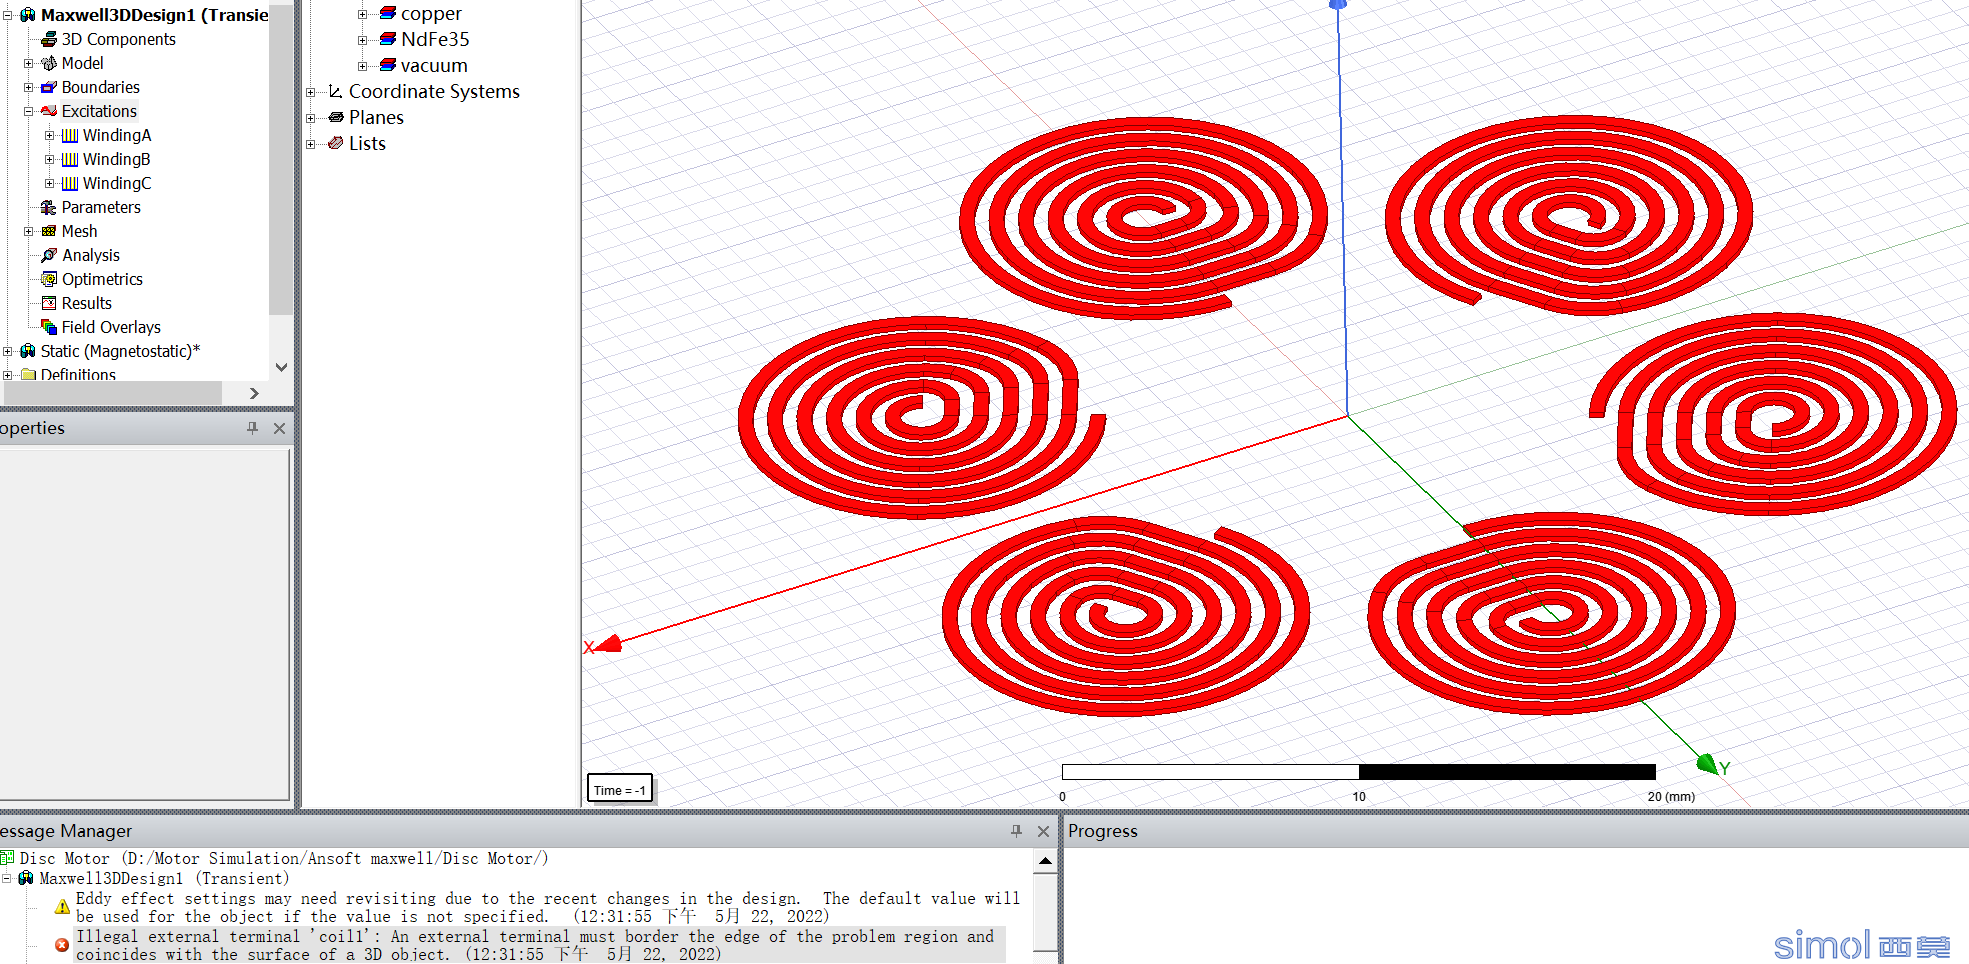
Task: Select the 3D Components tree item
Action: pyautogui.click(x=119, y=39)
